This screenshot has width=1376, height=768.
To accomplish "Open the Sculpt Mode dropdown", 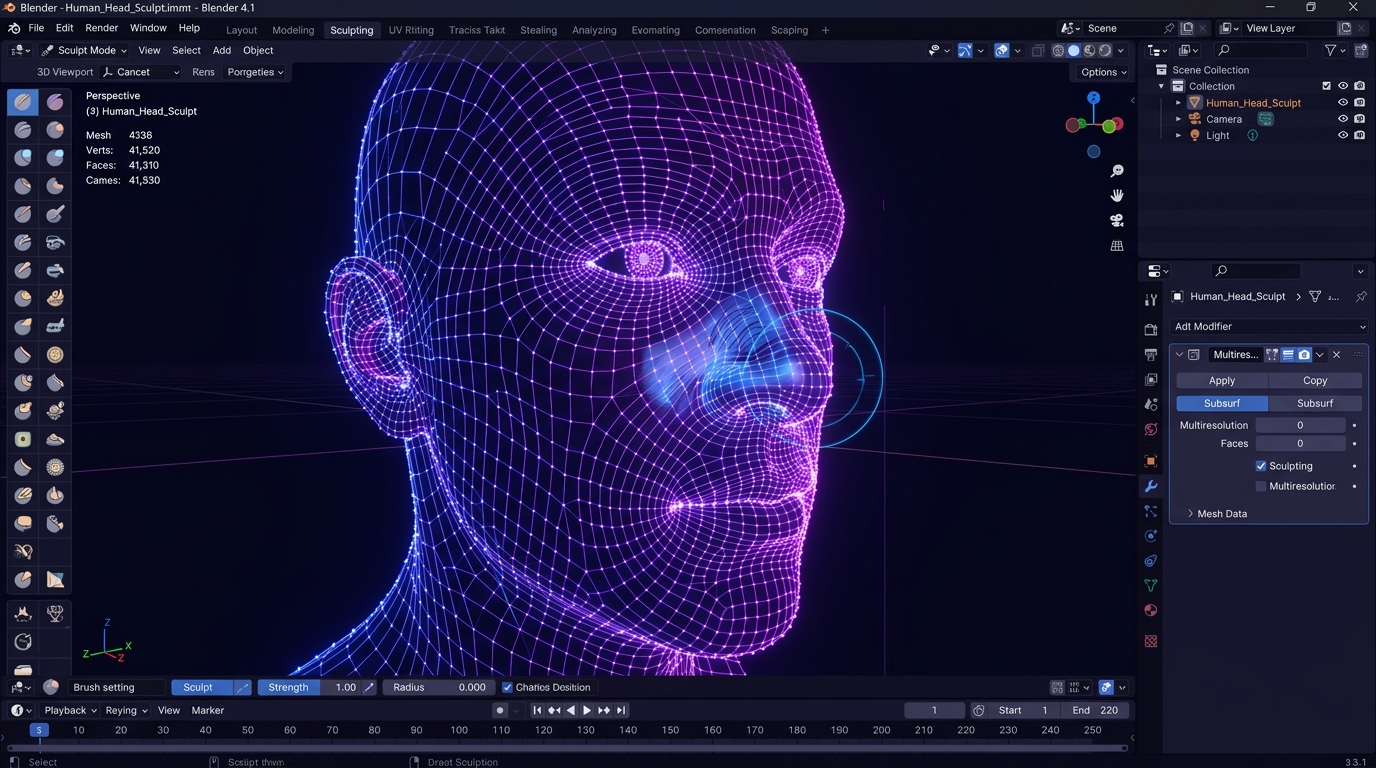I will (84, 50).
